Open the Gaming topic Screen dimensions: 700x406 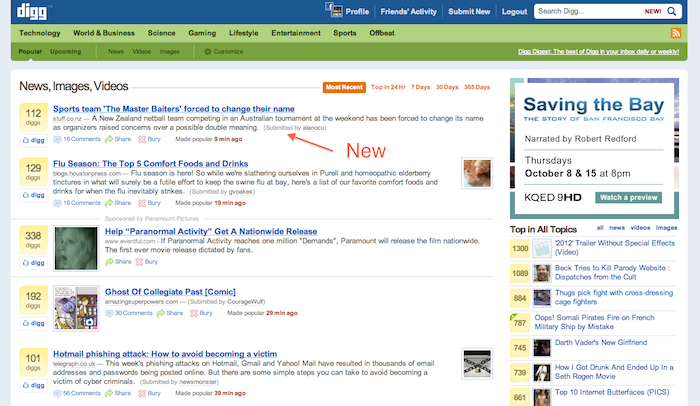coord(202,33)
